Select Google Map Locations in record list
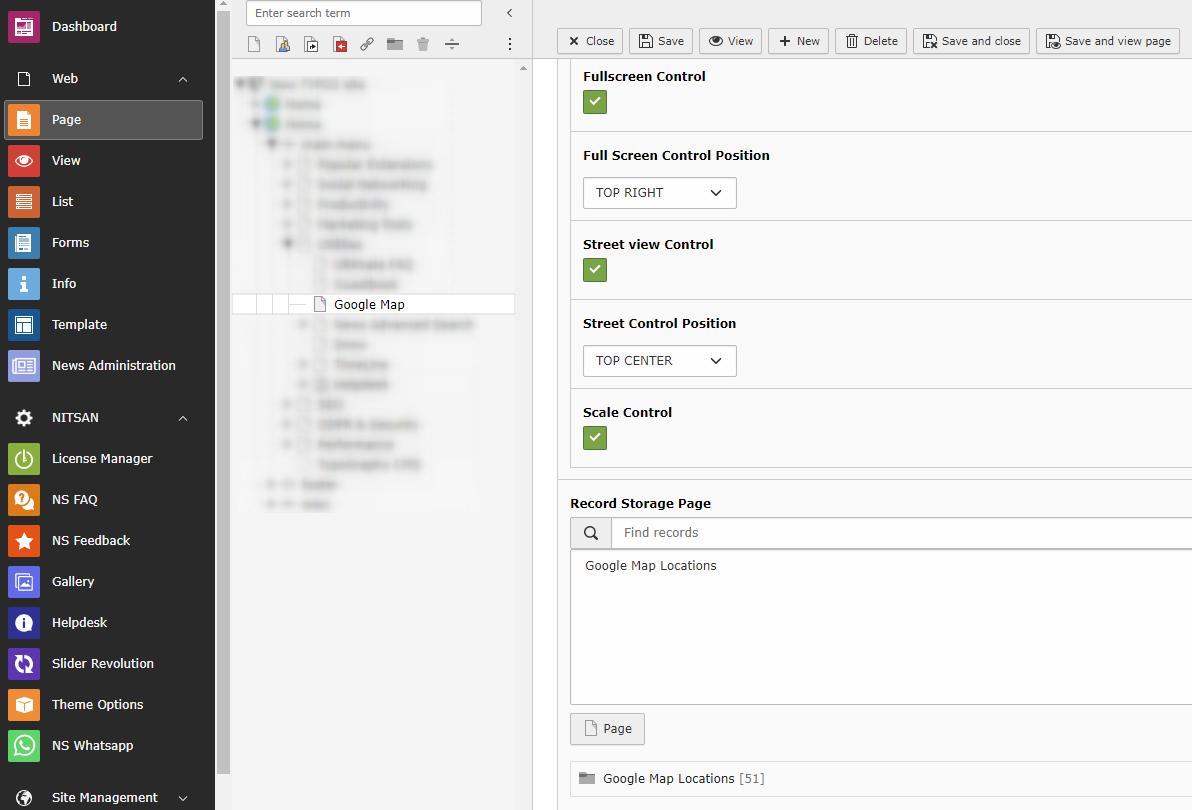 pos(651,565)
